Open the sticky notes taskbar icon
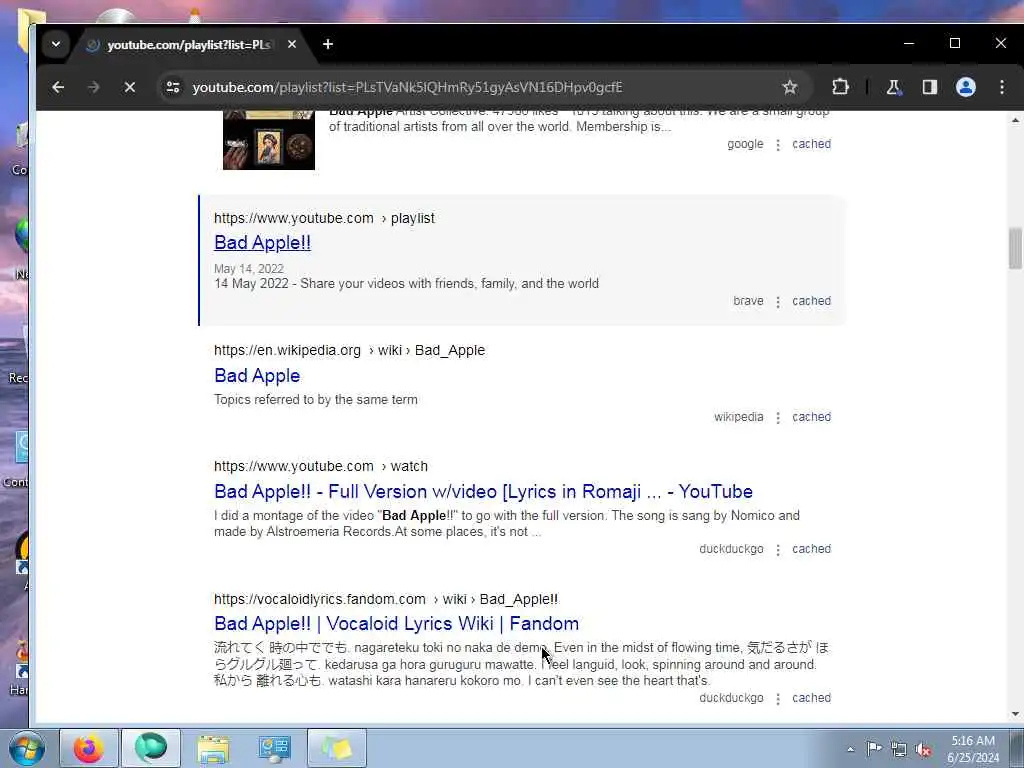Image resolution: width=1024 pixels, height=768 pixels. pyautogui.click(x=336, y=748)
